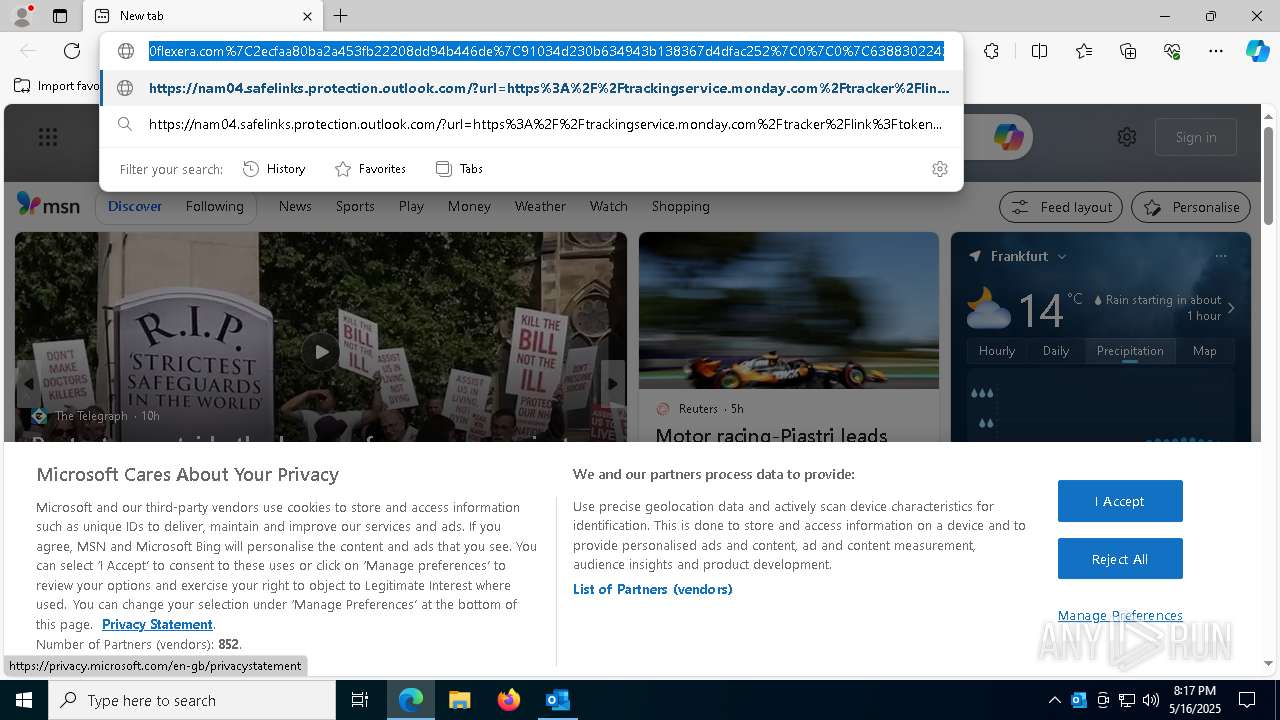The width and height of the screenshot is (1280, 720).
Task: Go to msn logo home
Action: (x=48, y=205)
